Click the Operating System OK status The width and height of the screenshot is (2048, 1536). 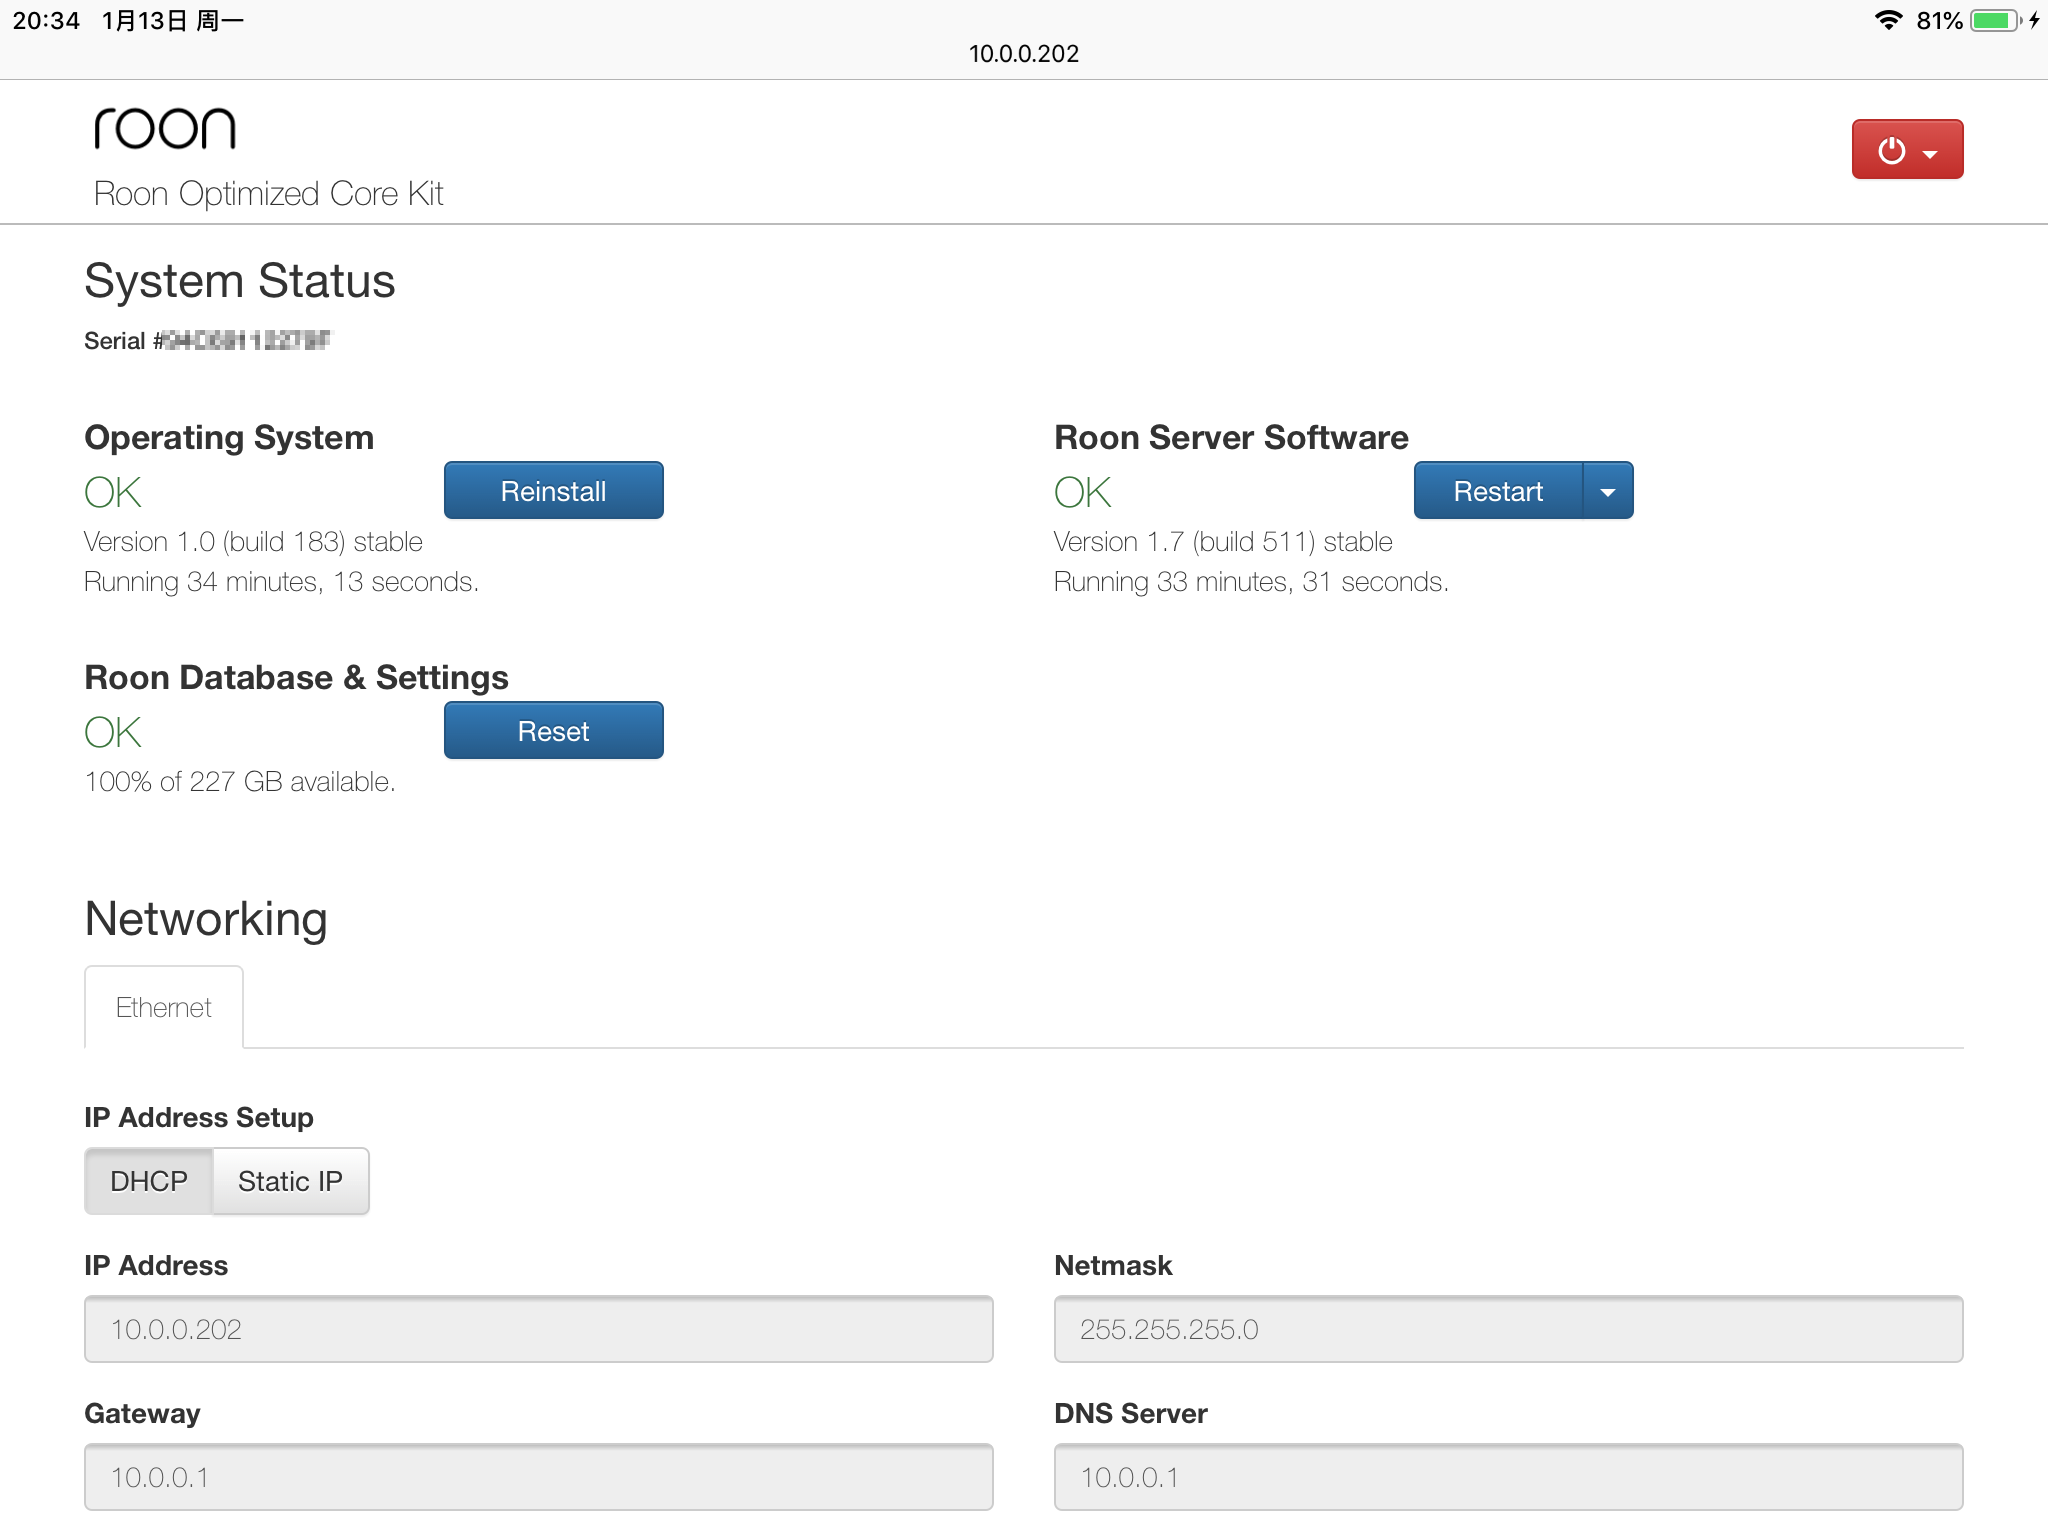pos(113,492)
